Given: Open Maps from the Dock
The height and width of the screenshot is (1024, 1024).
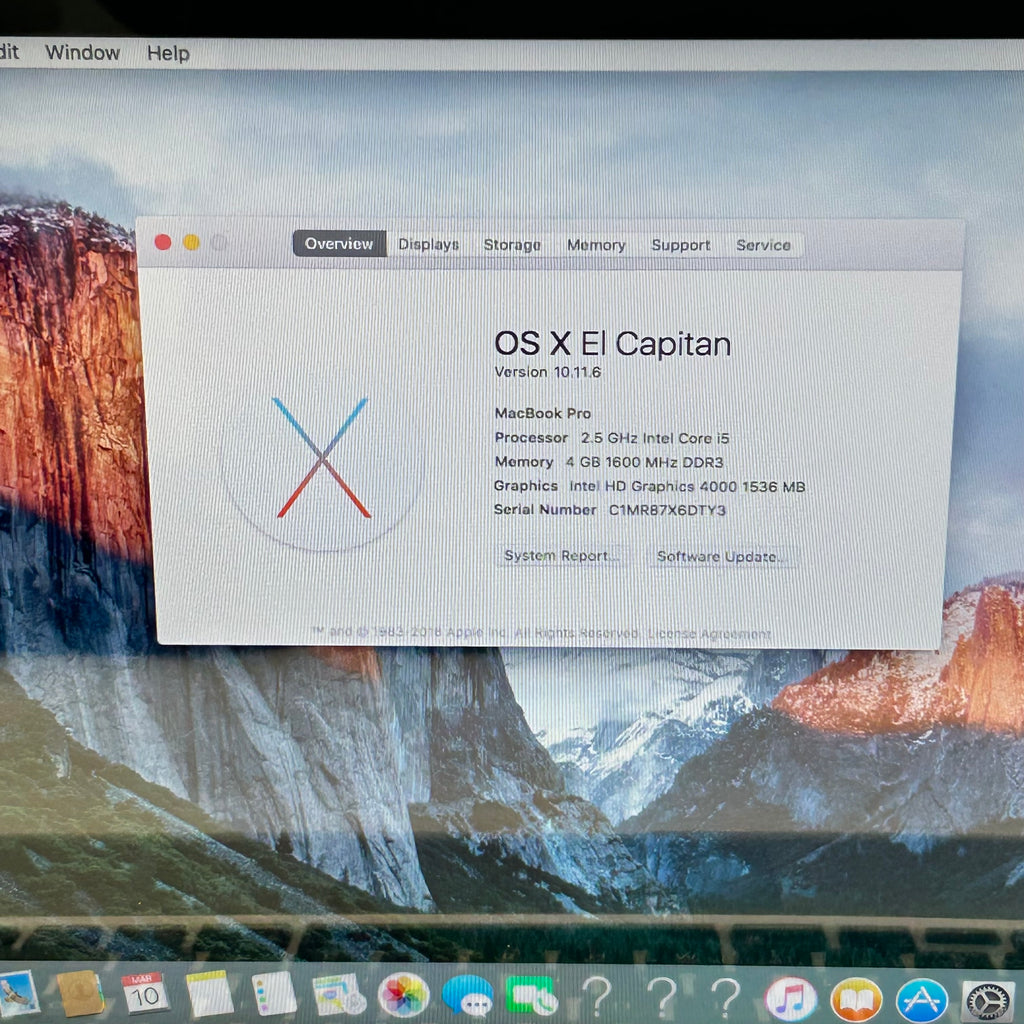Looking at the screenshot, I should (339, 995).
